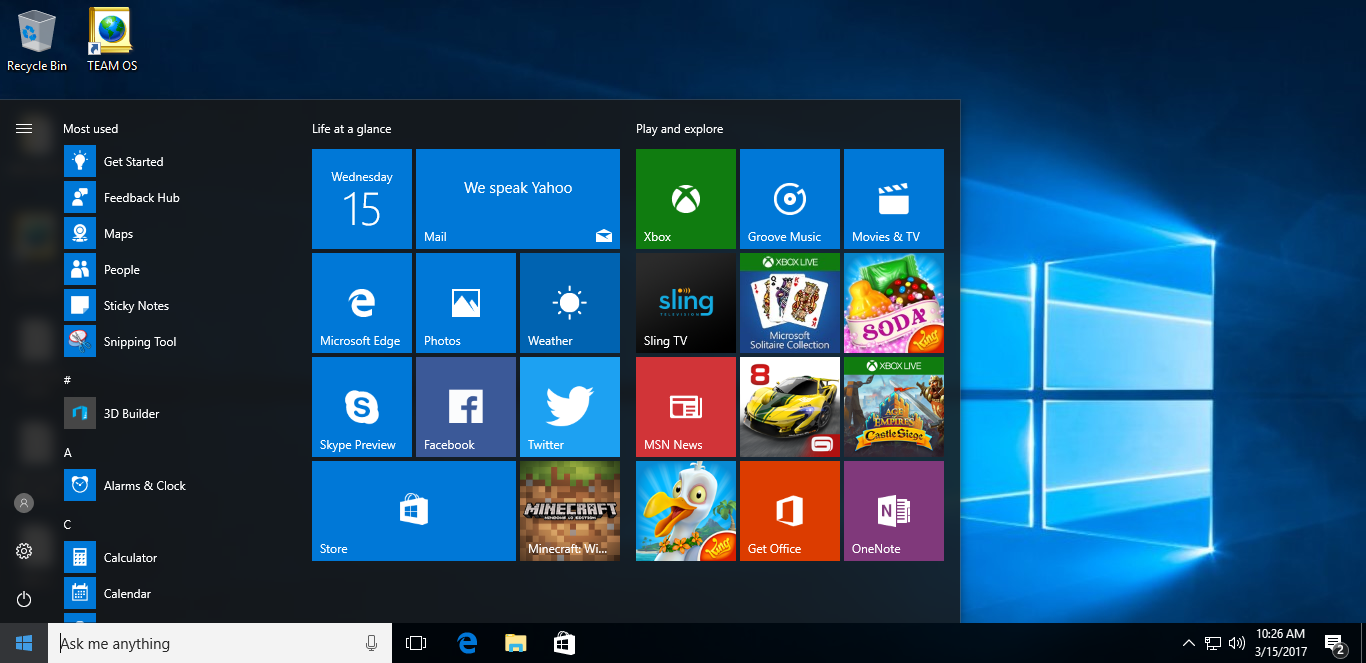
Task: Click the 'C' letter group header
Action: (x=67, y=524)
